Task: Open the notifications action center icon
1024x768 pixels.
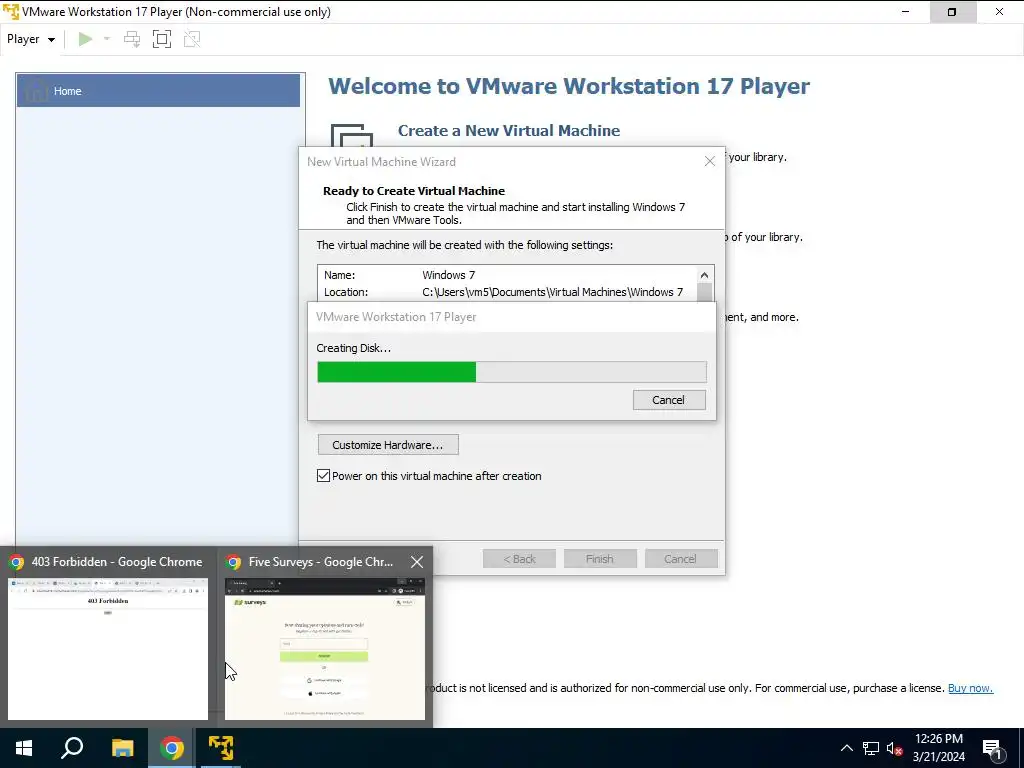Action: click(993, 749)
